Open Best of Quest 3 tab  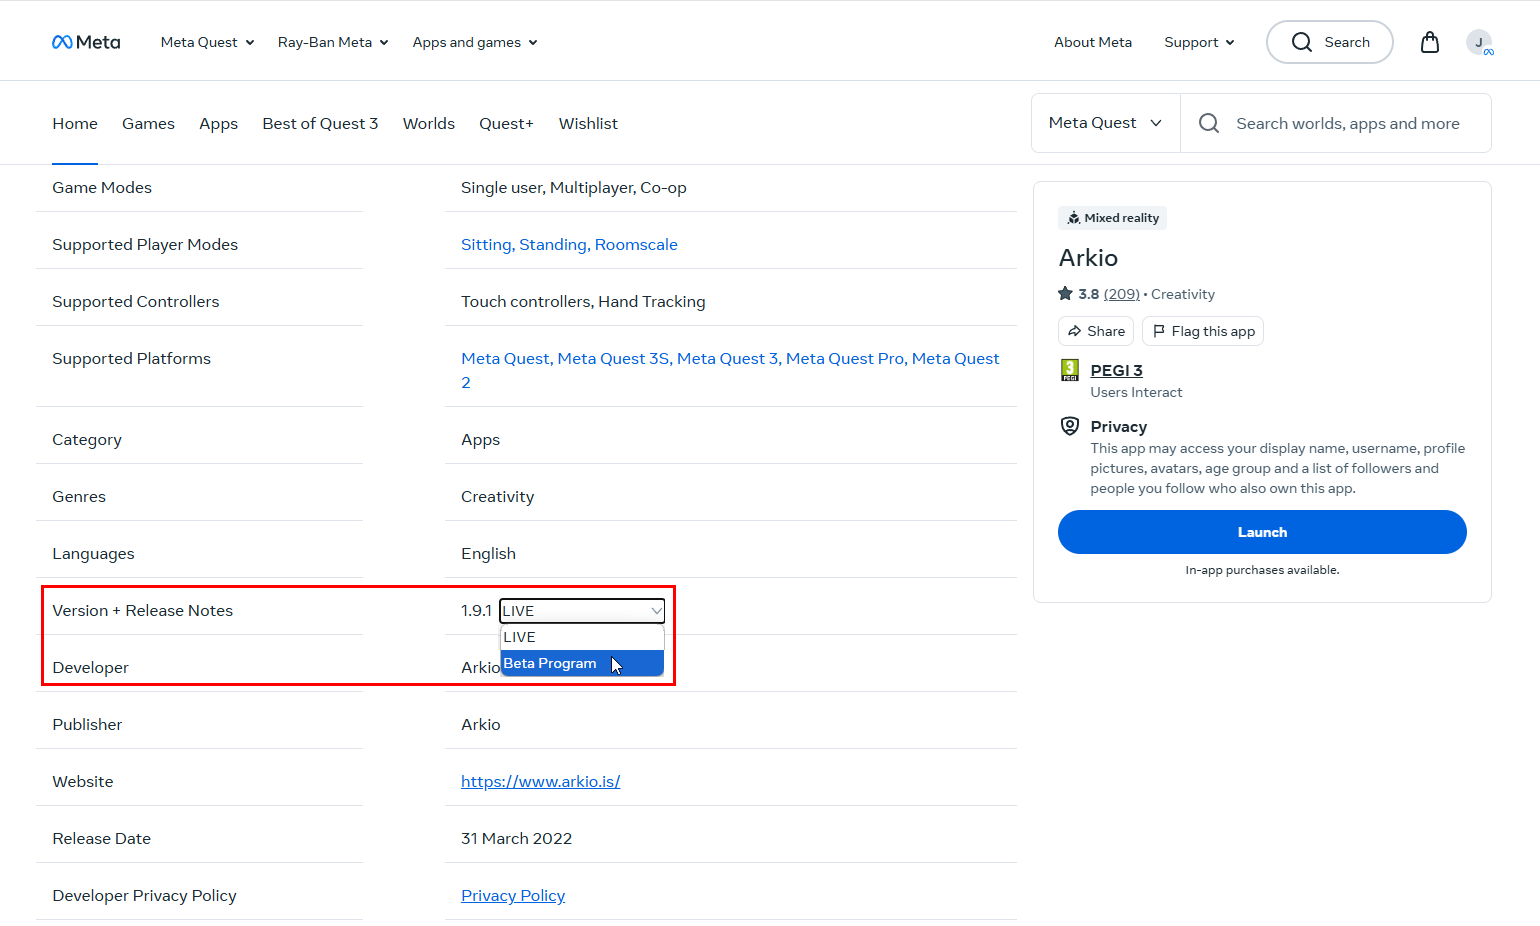(320, 123)
